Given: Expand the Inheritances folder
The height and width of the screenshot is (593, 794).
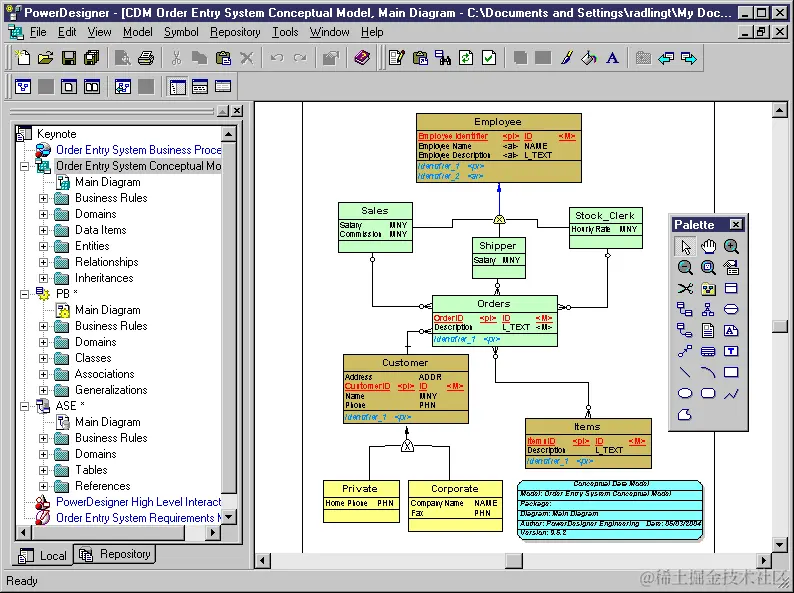Looking at the screenshot, I should [x=44, y=278].
